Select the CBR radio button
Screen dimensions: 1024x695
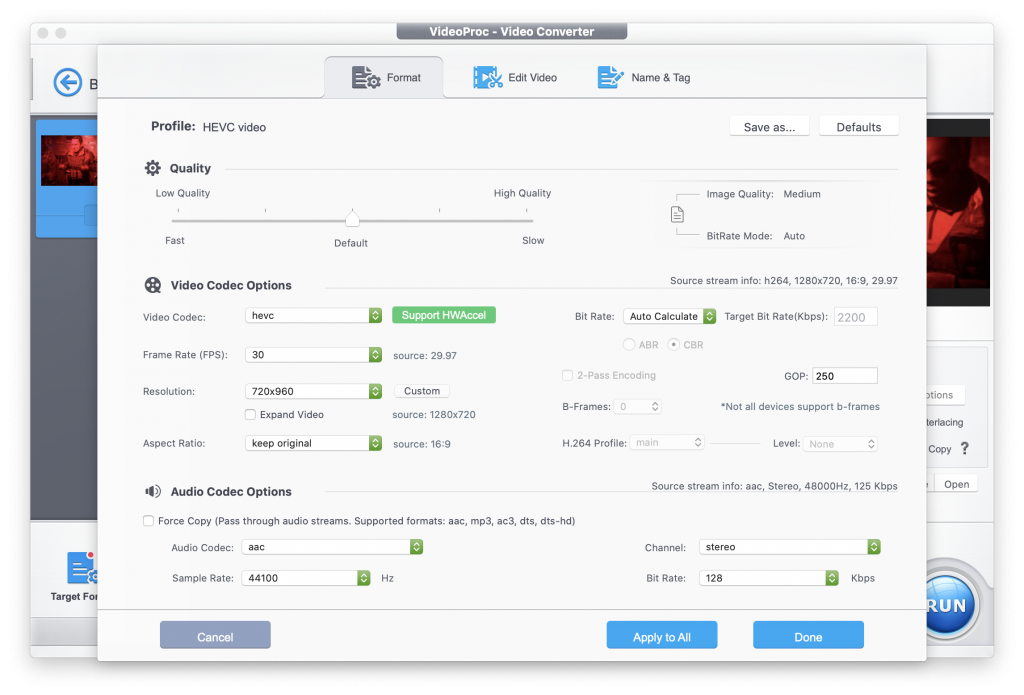(x=673, y=344)
